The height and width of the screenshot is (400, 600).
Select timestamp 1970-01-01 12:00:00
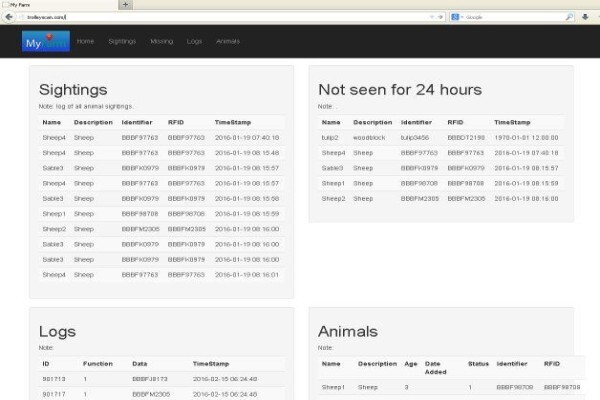(526, 137)
